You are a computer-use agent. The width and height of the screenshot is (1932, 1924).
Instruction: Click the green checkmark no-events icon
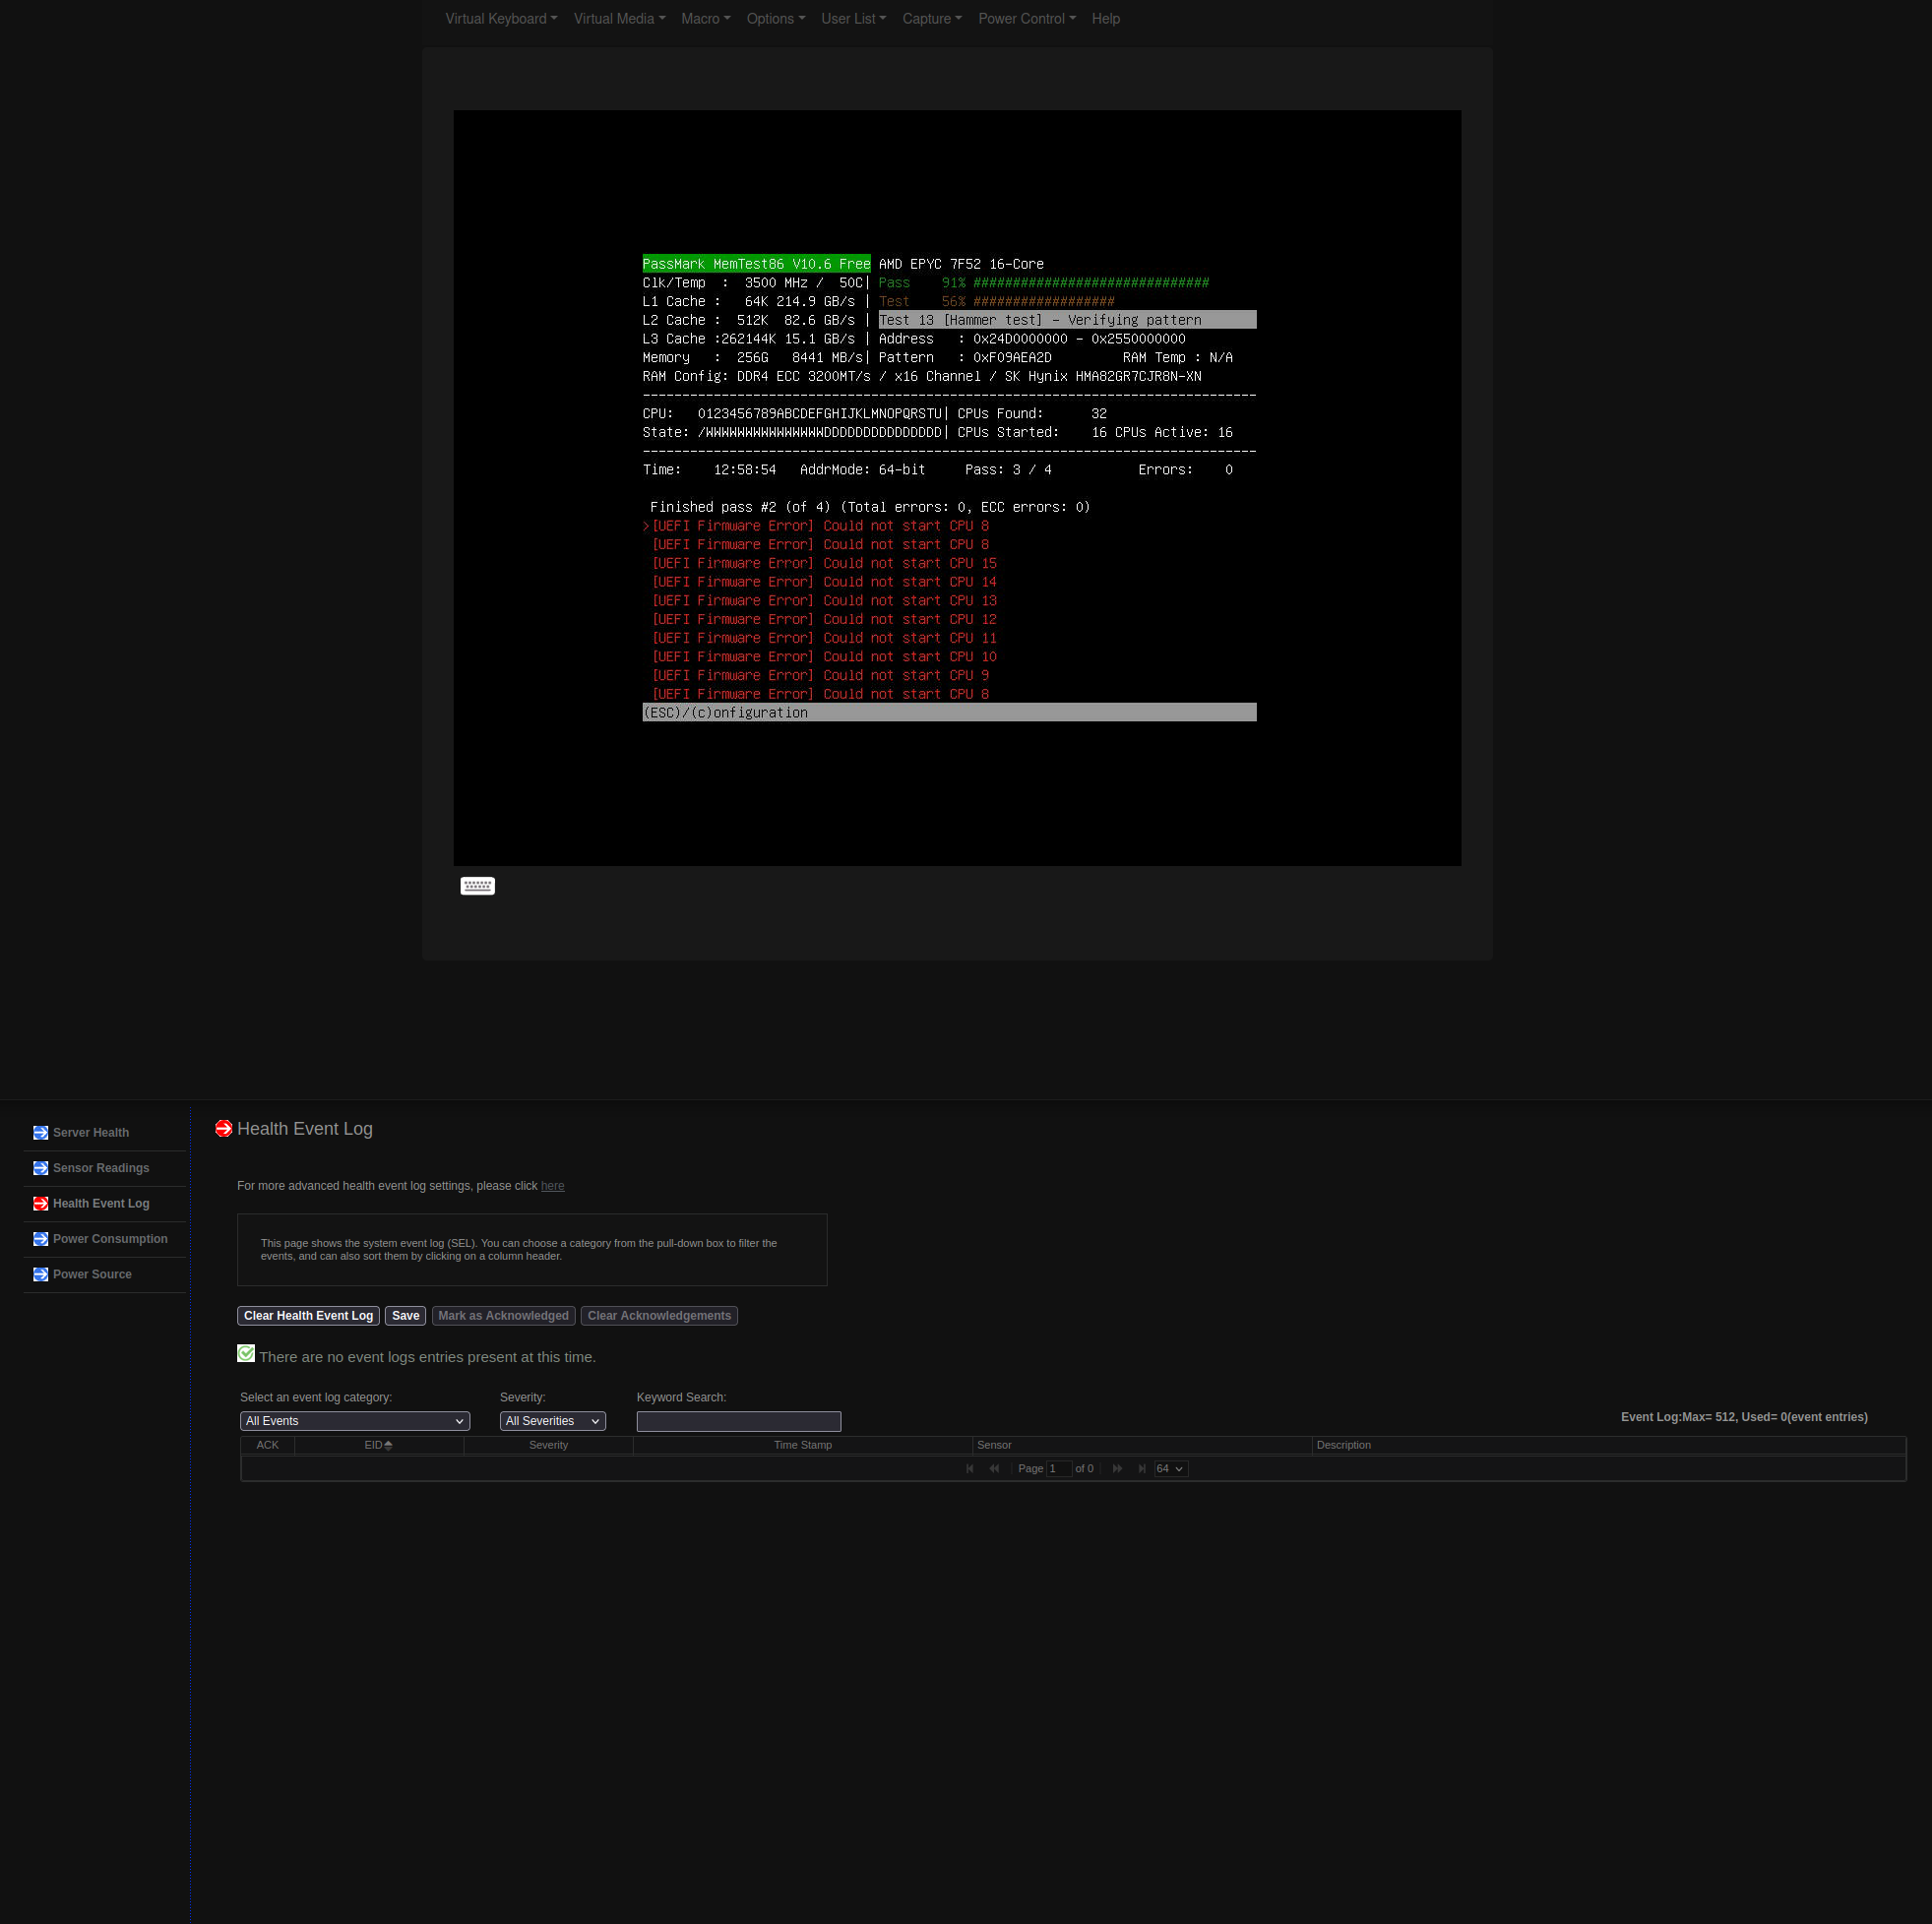point(246,1354)
